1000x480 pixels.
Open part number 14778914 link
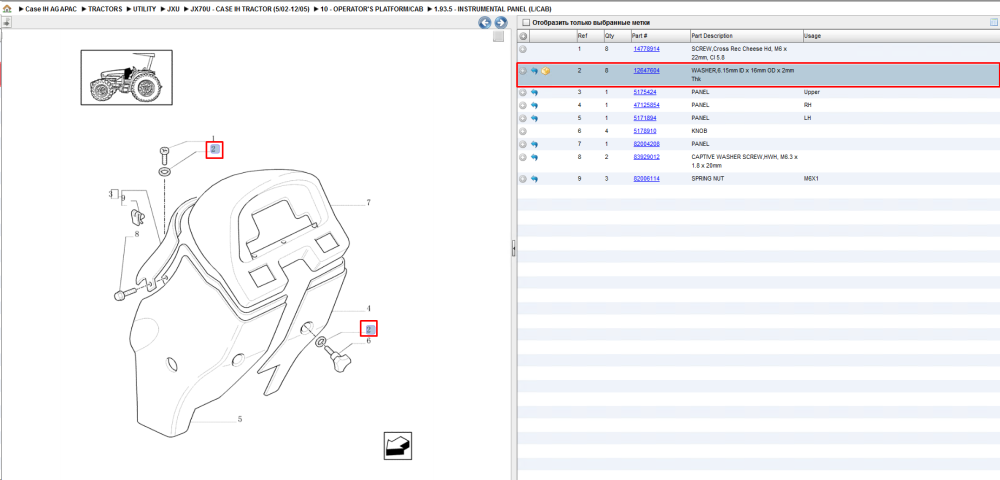[646, 48]
